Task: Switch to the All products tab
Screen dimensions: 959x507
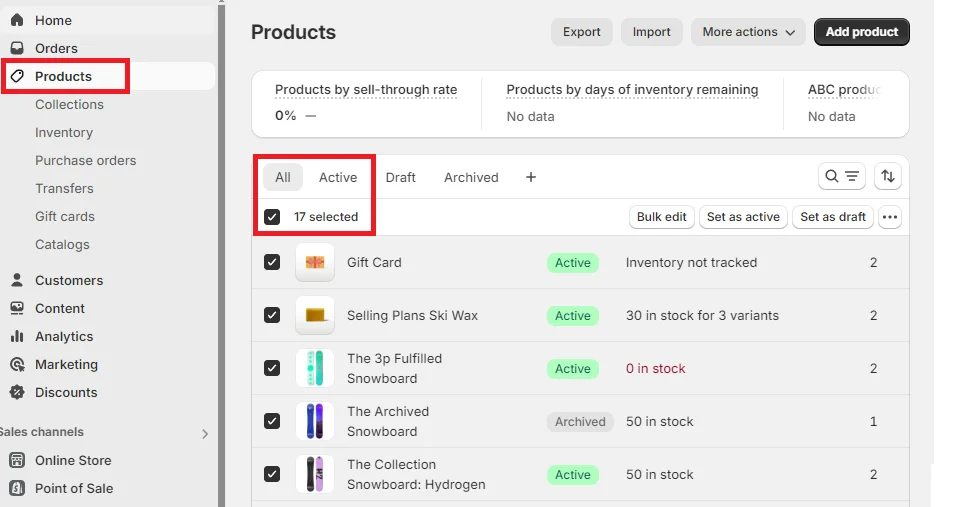Action: (283, 177)
